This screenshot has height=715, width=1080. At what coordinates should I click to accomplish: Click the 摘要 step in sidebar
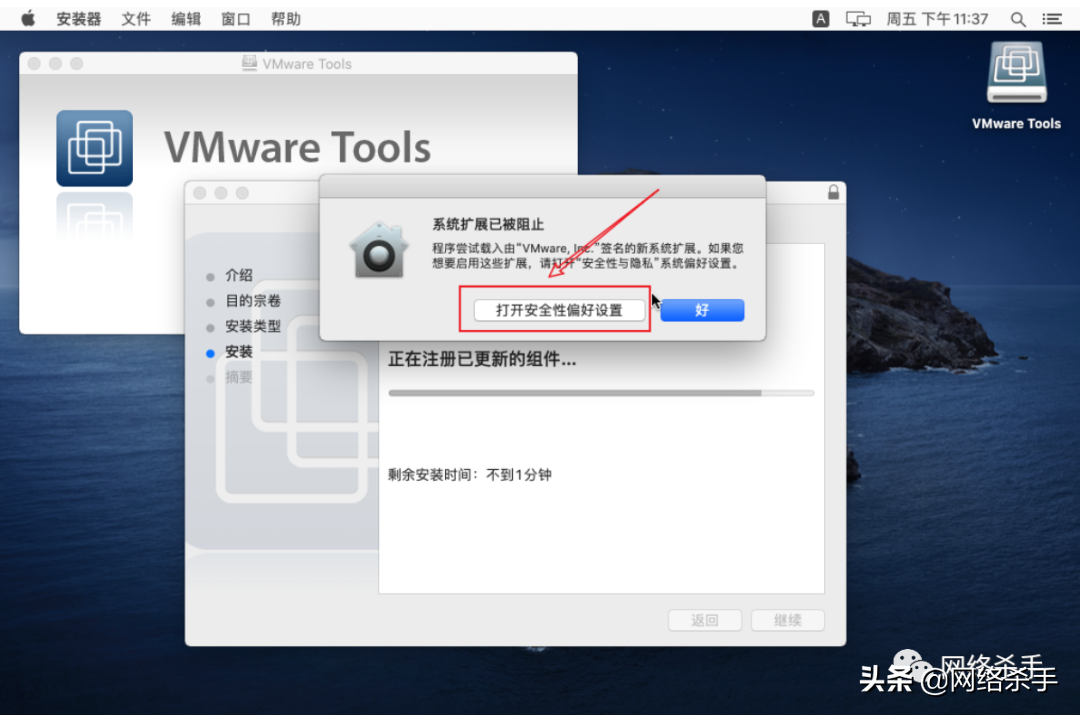click(x=238, y=377)
